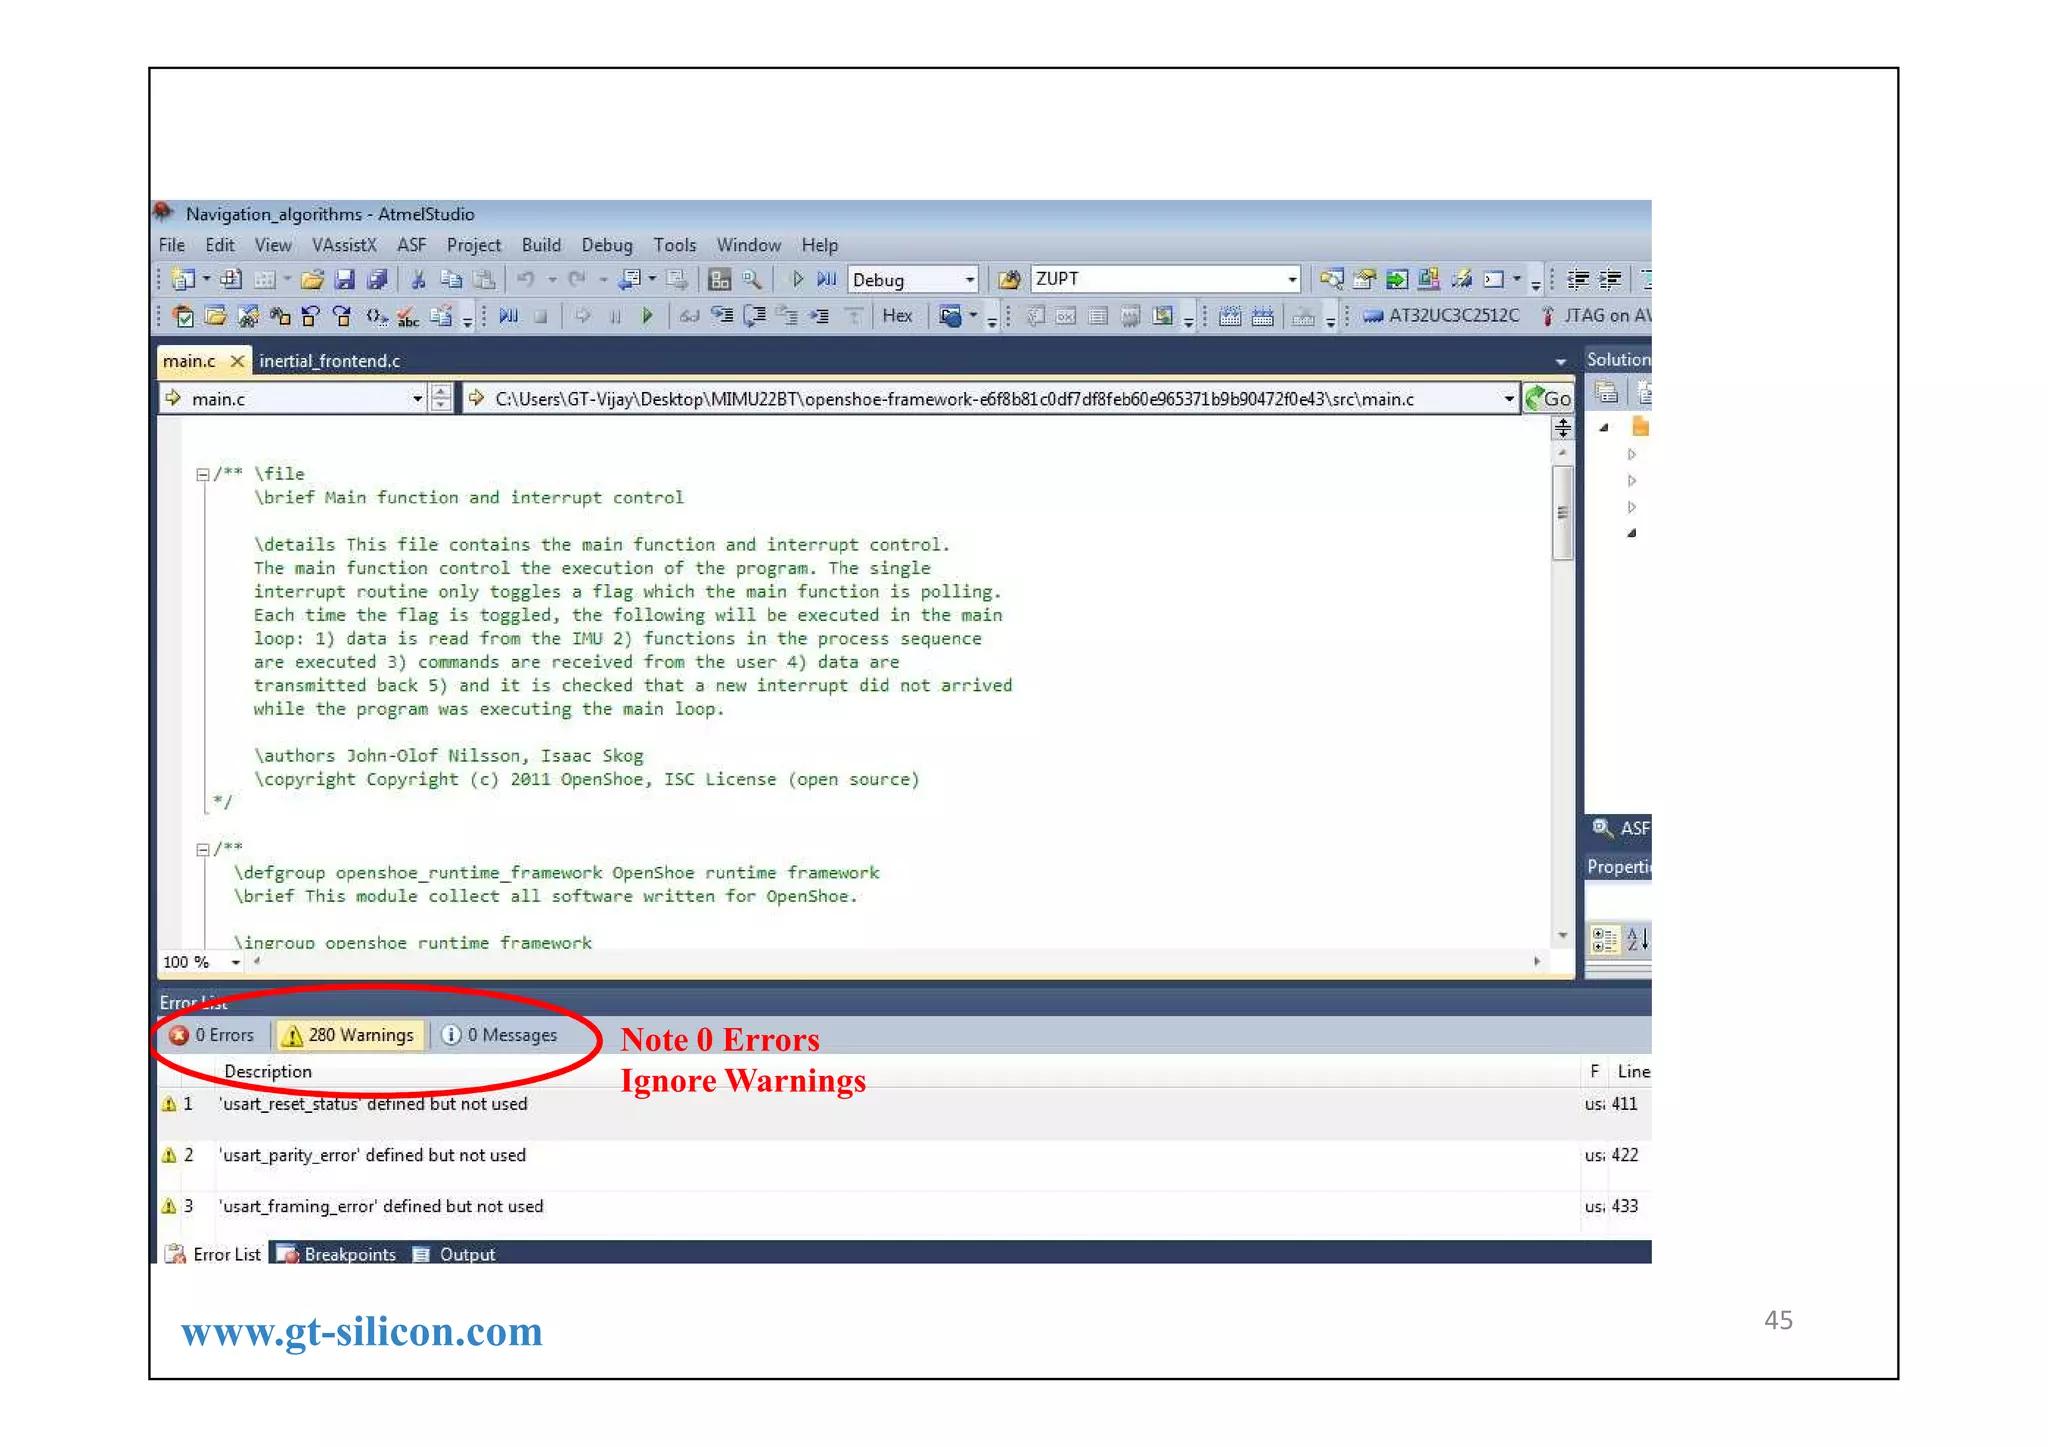2048x1447 pixels.
Task: Open the Tools menu
Action: pos(675,245)
